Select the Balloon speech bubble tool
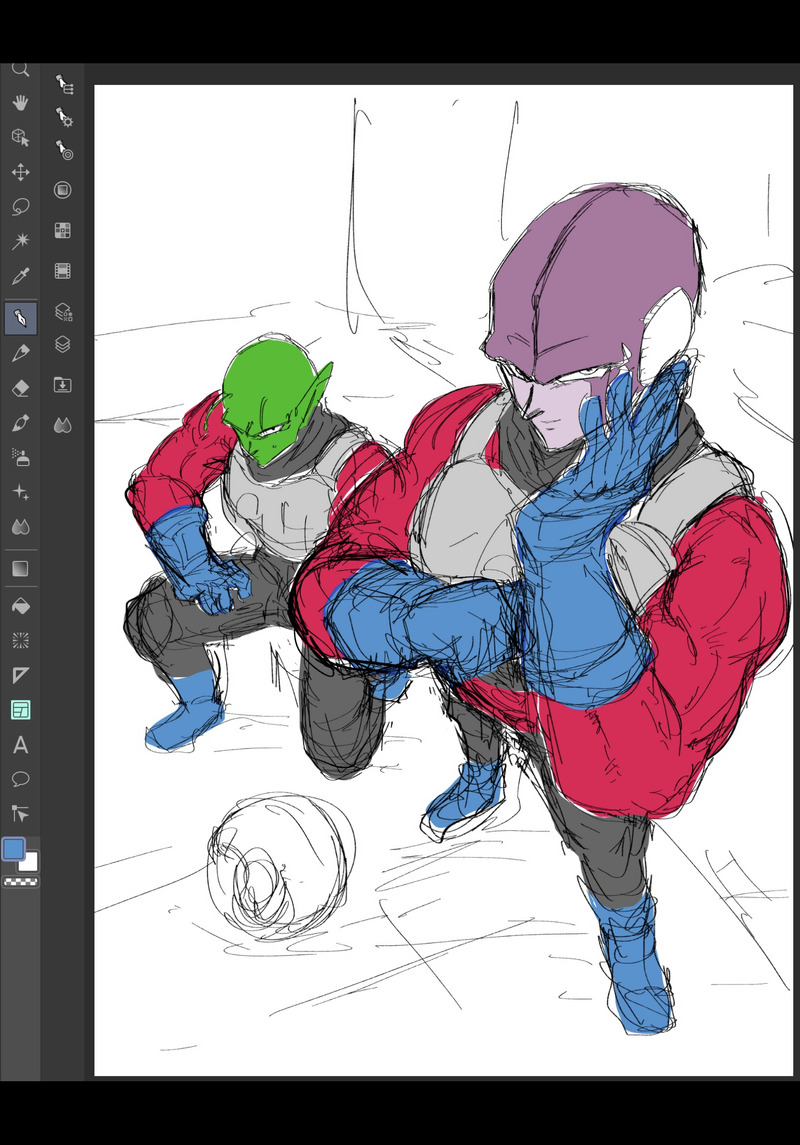Viewport: 800px width, 1145px height. (20, 779)
